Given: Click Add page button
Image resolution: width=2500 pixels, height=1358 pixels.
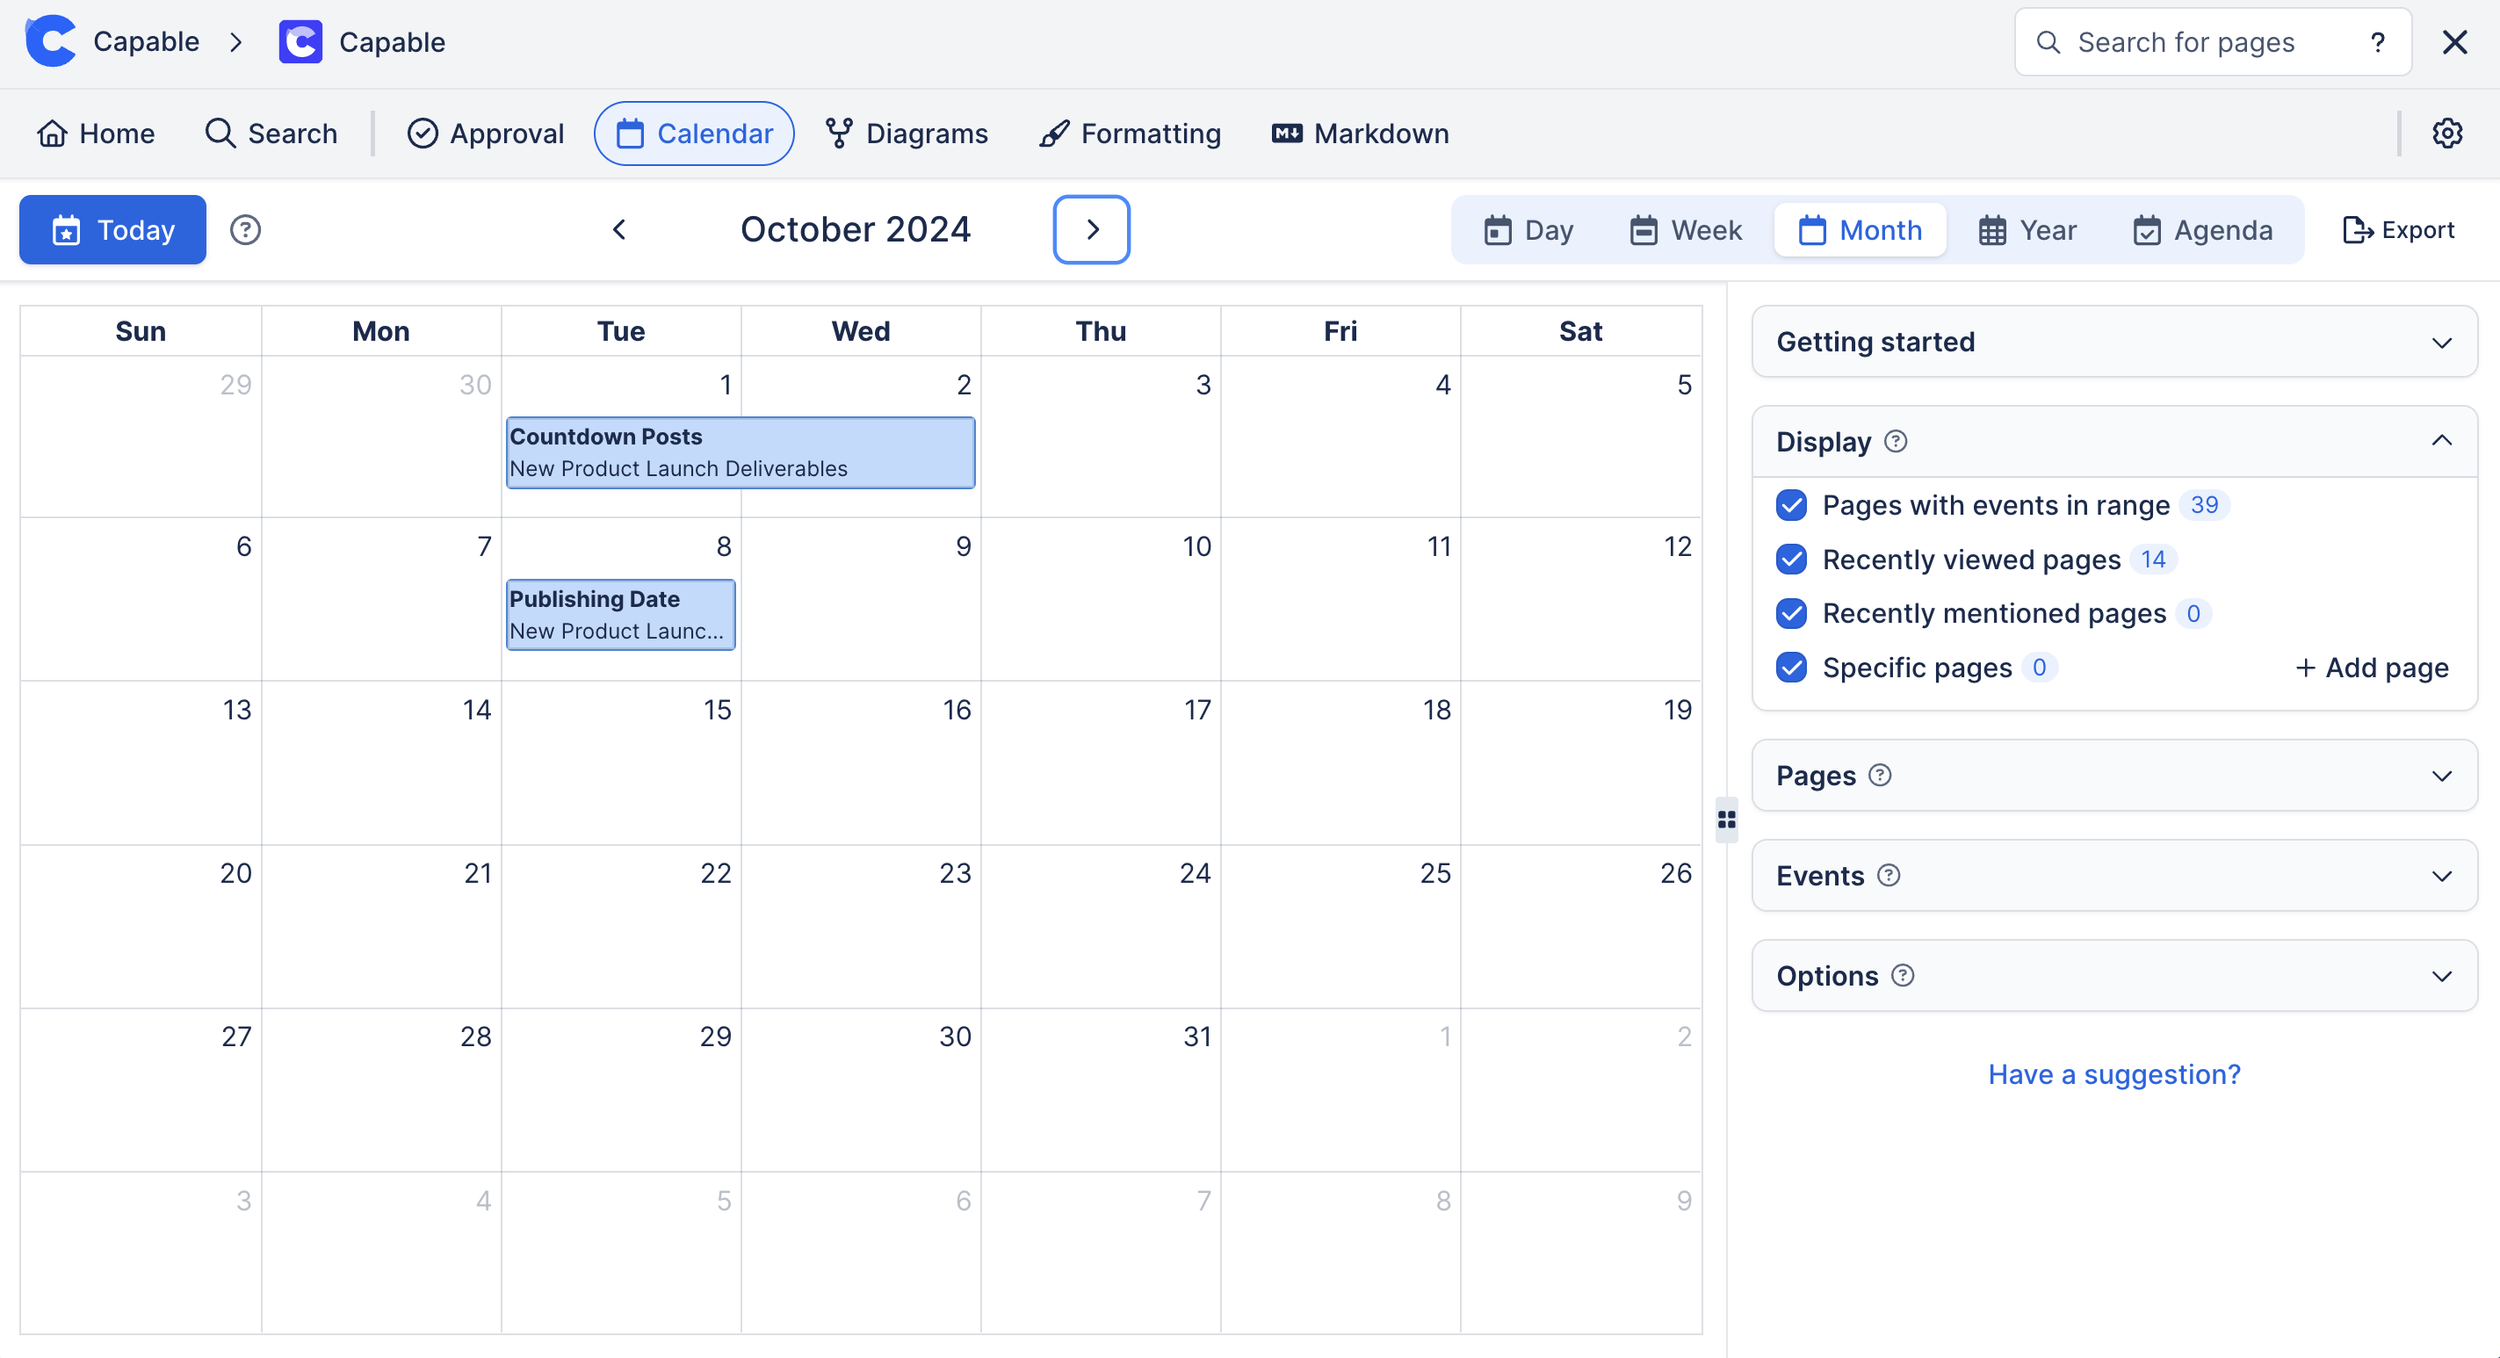Looking at the screenshot, I should (x=2372, y=667).
